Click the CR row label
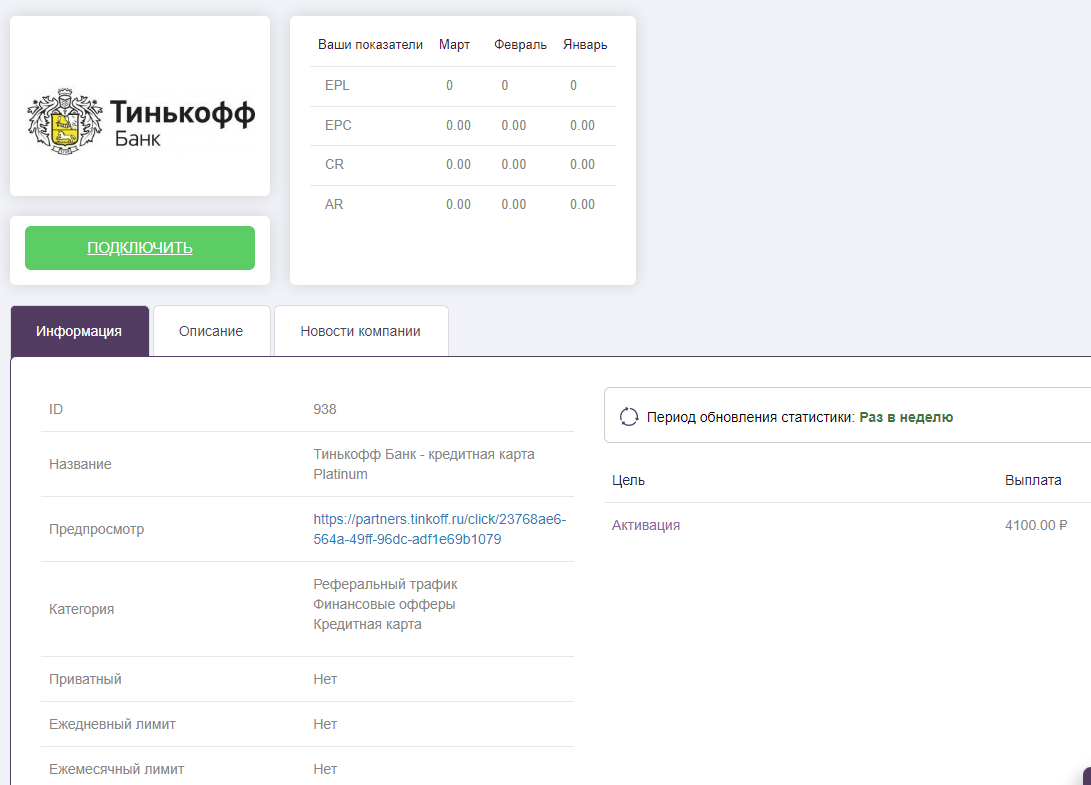The width and height of the screenshot is (1091, 785). tap(334, 164)
